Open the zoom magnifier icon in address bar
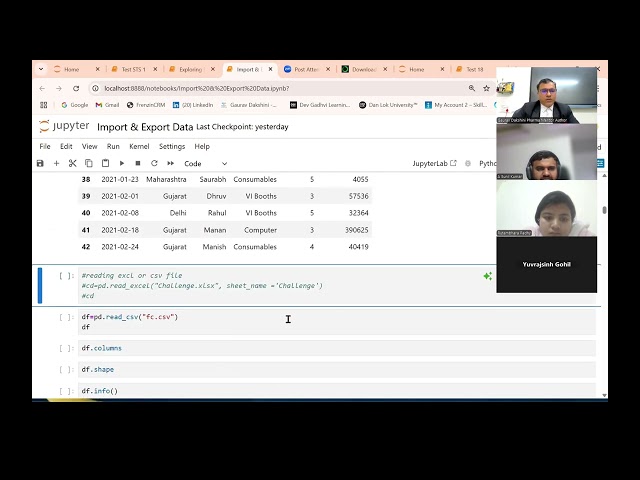Viewport: 640px width, 480px height. (472, 88)
